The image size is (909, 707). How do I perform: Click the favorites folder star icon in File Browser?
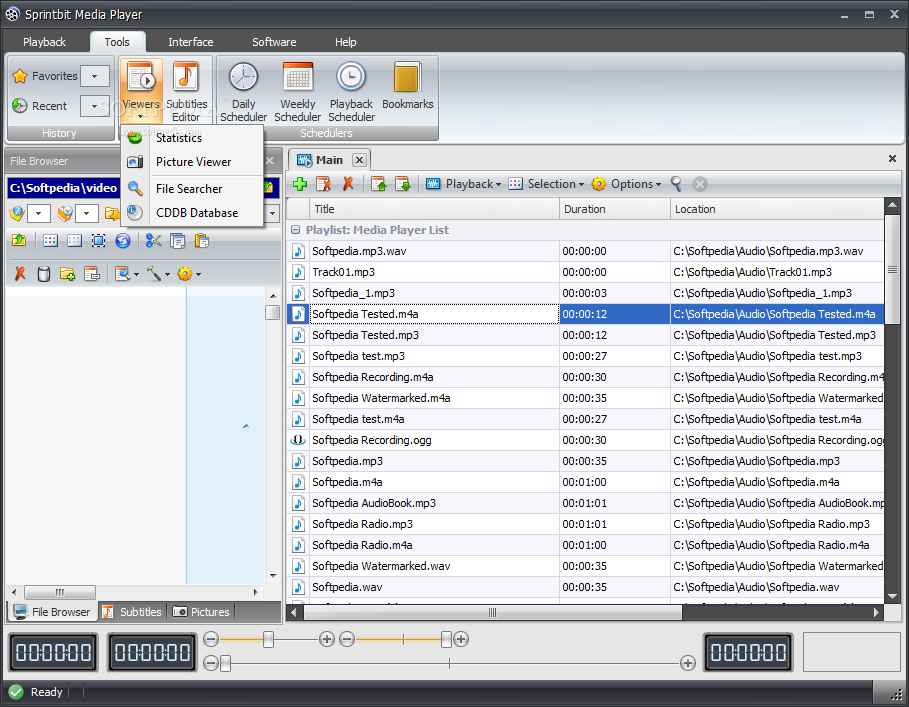(112, 213)
